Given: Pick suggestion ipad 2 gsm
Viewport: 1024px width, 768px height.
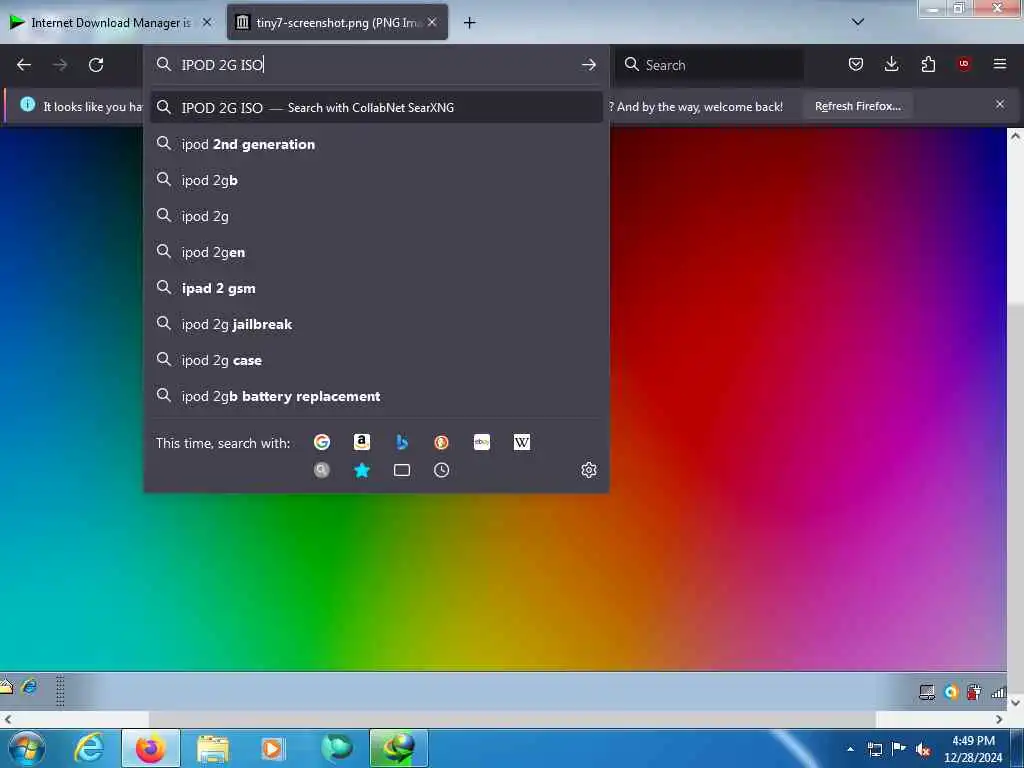Looking at the screenshot, I should pos(376,288).
